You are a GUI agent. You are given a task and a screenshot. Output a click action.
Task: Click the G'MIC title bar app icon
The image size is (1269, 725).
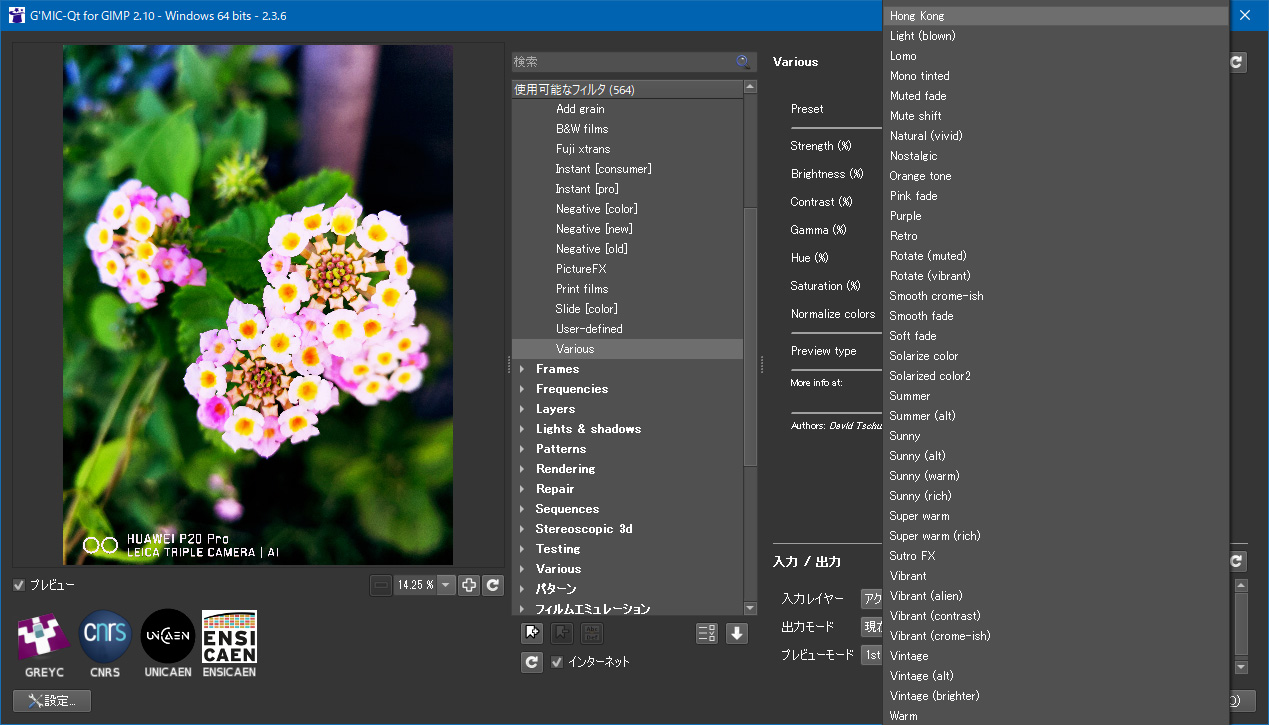(x=17, y=15)
